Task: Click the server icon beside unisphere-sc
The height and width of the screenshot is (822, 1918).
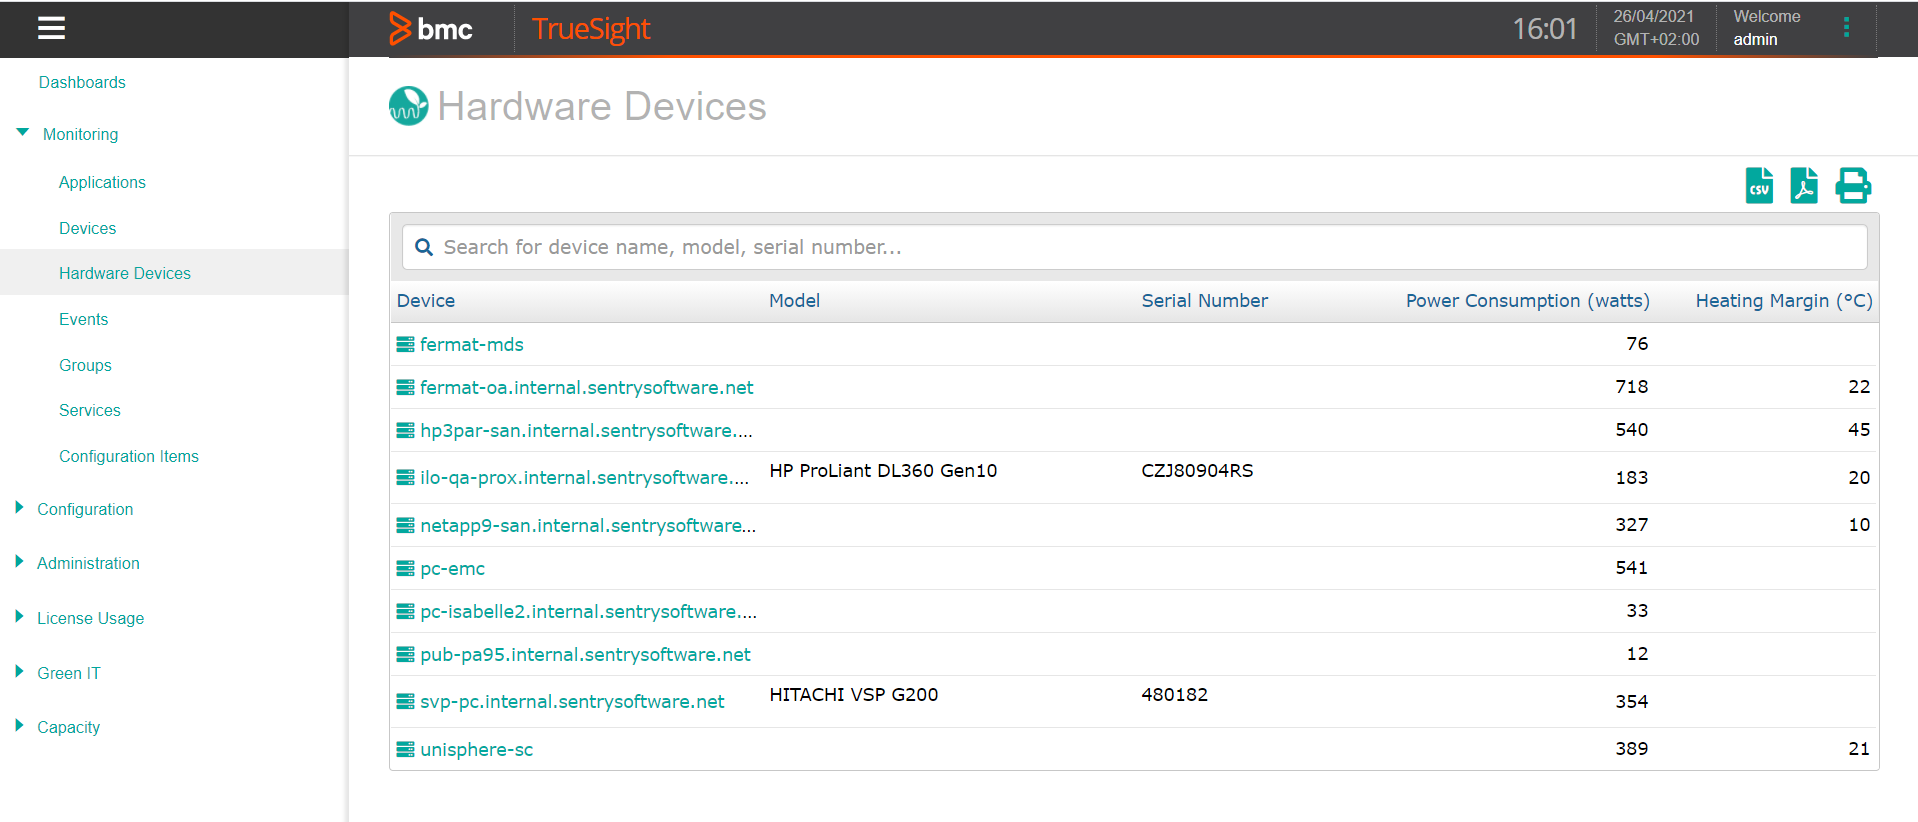Action: click(405, 749)
